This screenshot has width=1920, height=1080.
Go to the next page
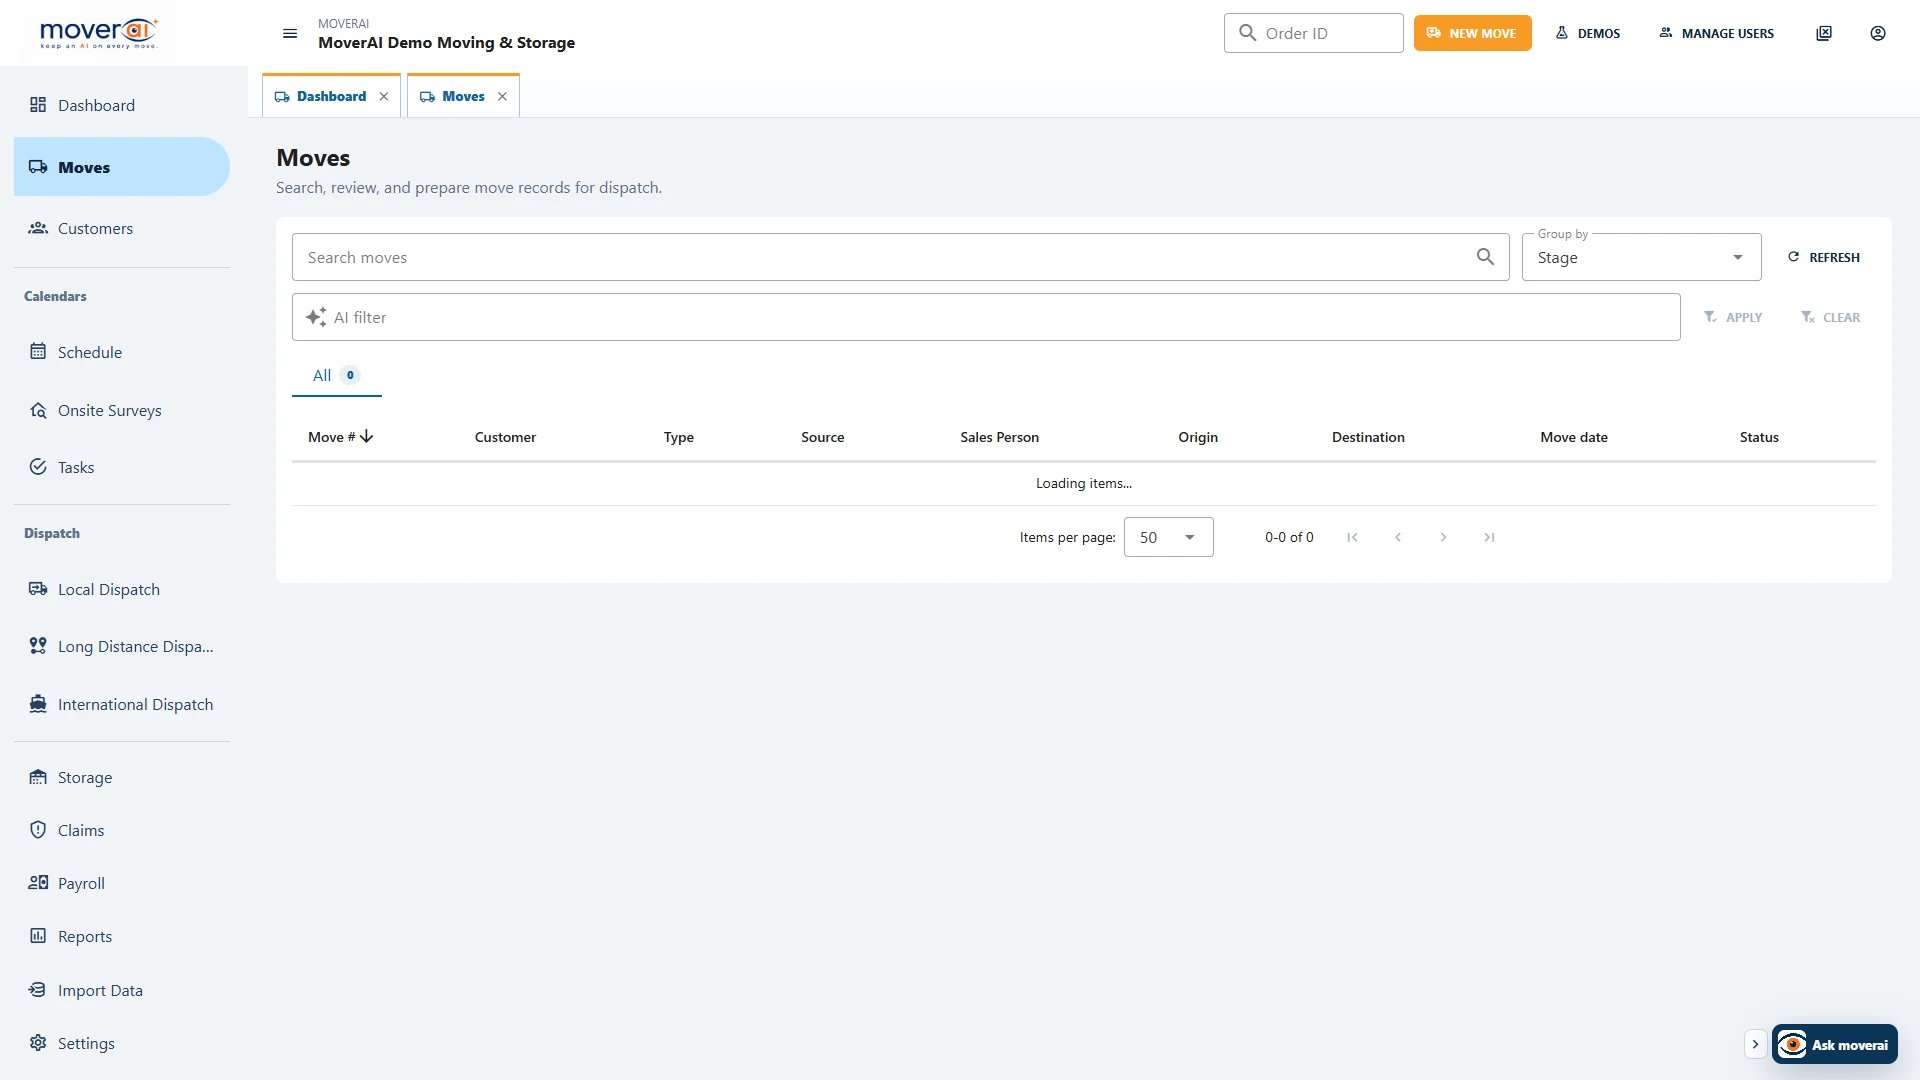point(1443,537)
